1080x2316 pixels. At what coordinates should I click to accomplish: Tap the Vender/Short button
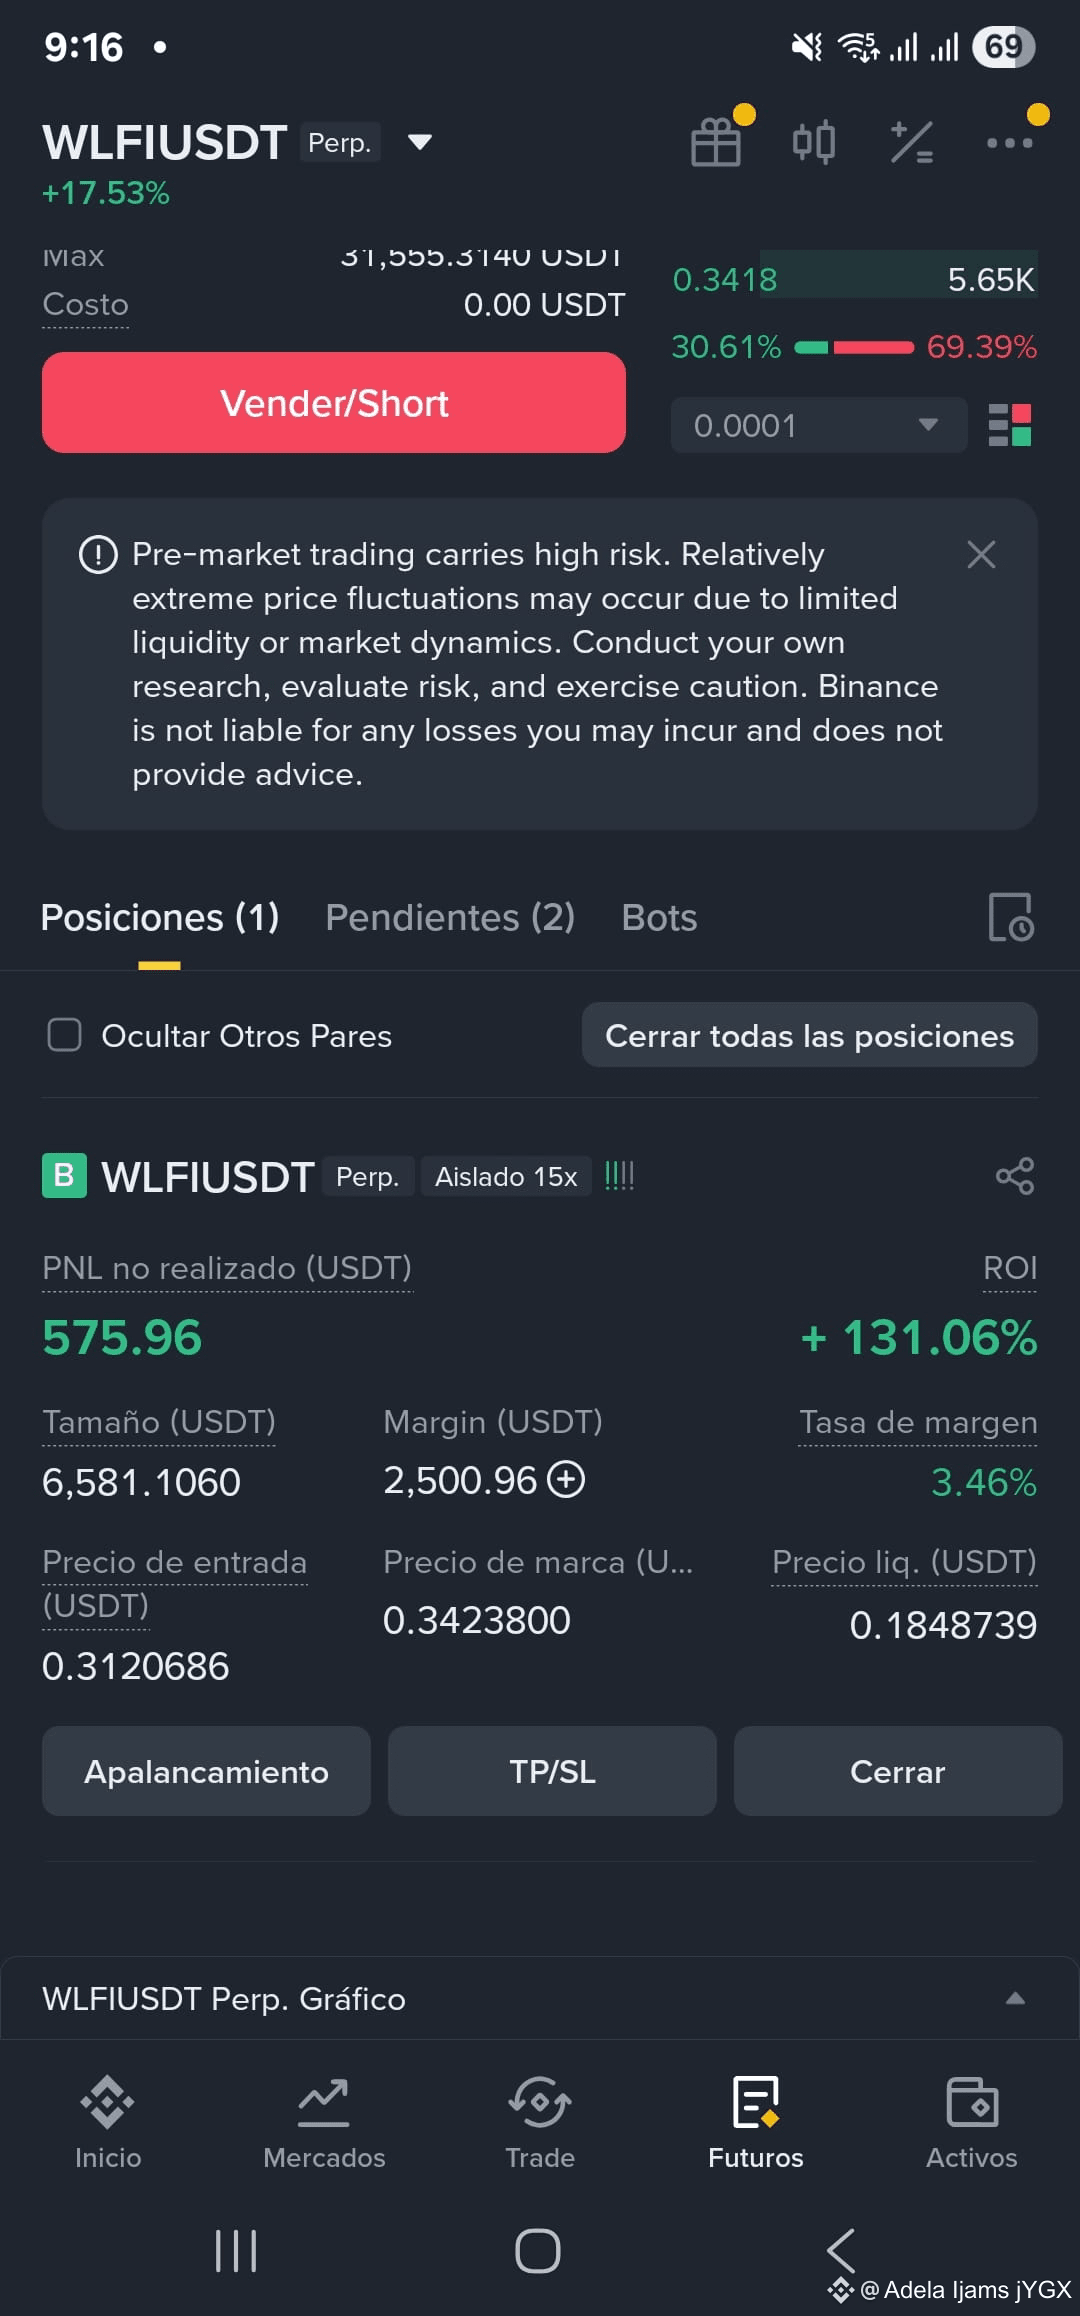[334, 402]
